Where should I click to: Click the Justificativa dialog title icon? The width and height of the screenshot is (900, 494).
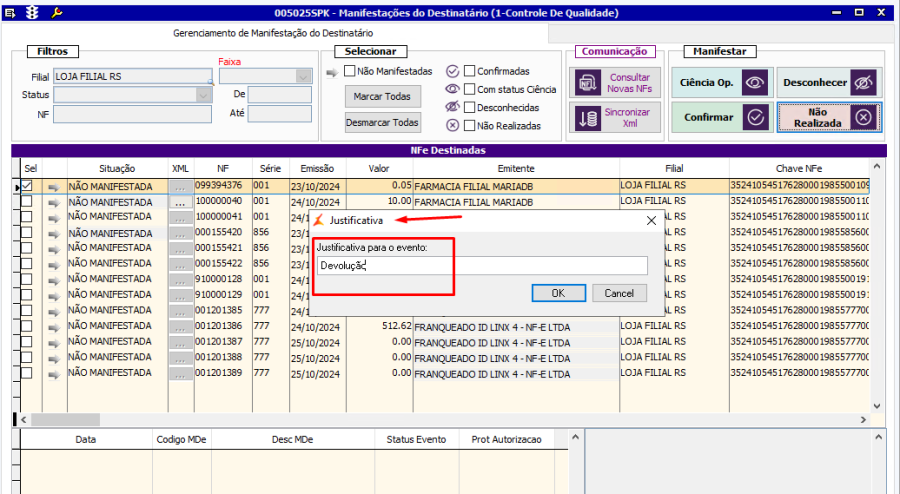(319, 220)
